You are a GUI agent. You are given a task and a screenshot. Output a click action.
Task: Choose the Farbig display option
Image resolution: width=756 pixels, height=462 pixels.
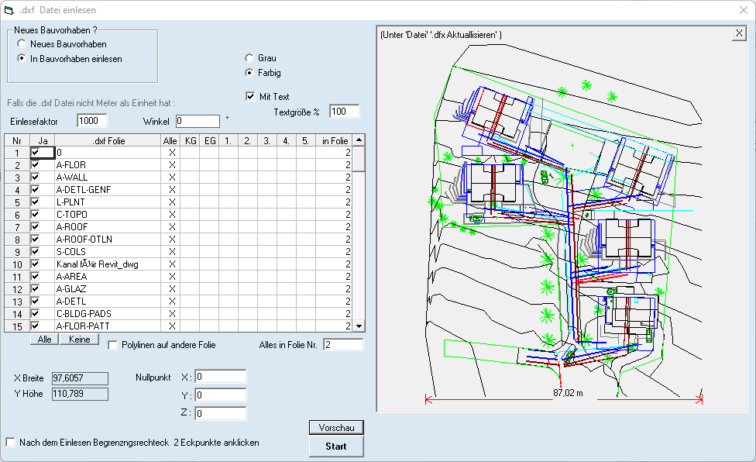(x=249, y=73)
